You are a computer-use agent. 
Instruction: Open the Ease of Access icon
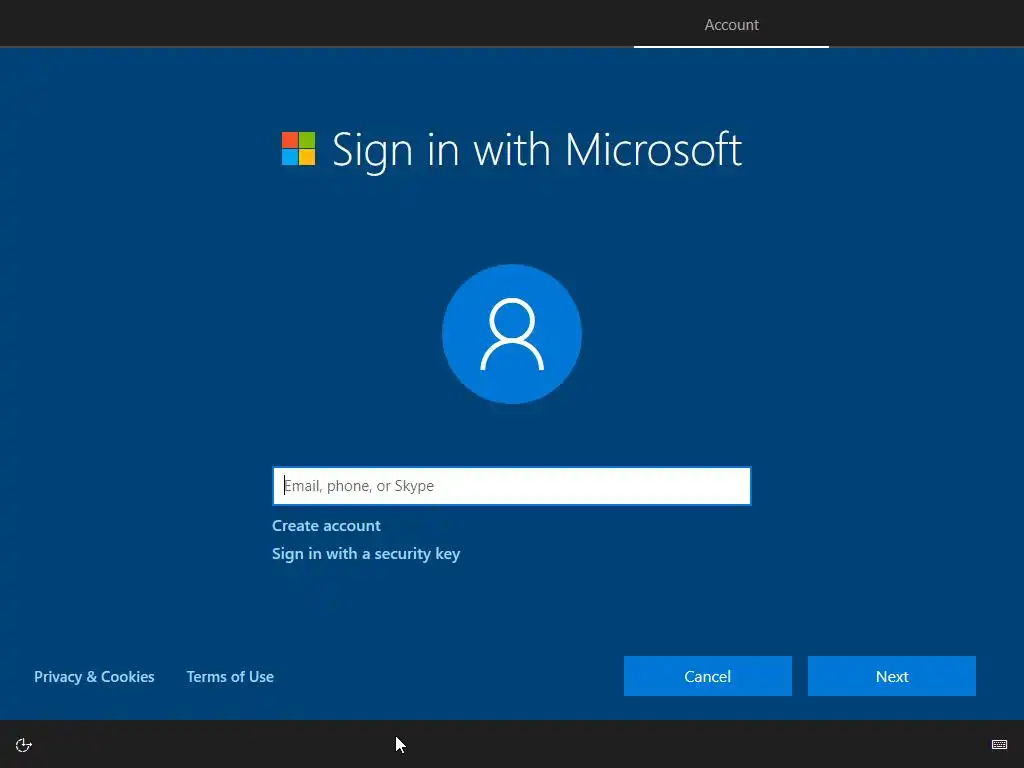pos(24,744)
